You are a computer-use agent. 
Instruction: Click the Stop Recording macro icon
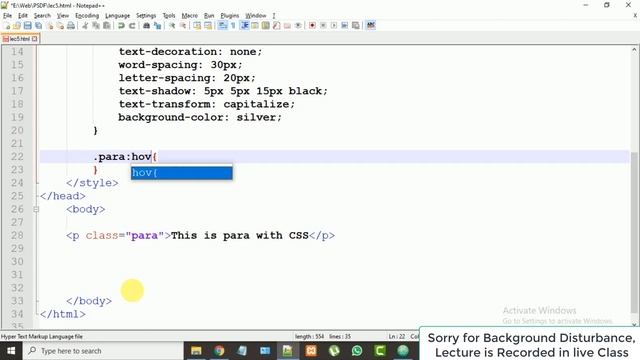(x=323, y=26)
